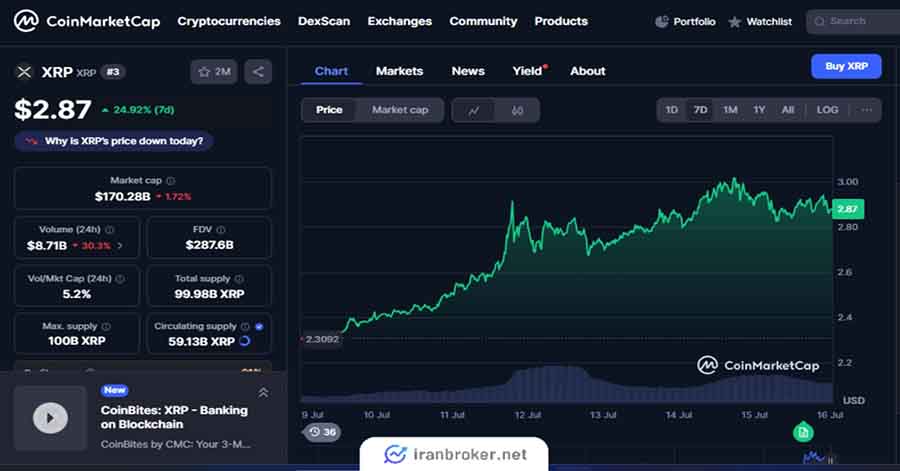Play the CoinBites XRP video
Viewport: 900px width, 471px height.
[50, 418]
